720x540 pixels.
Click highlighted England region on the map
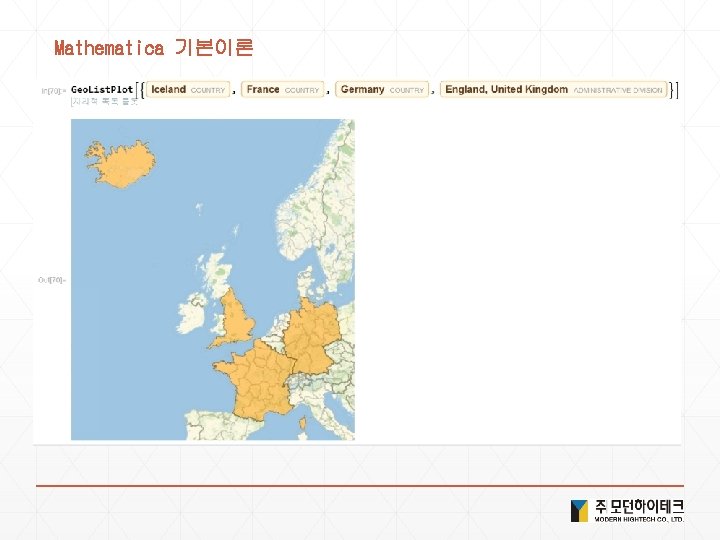coord(236,319)
